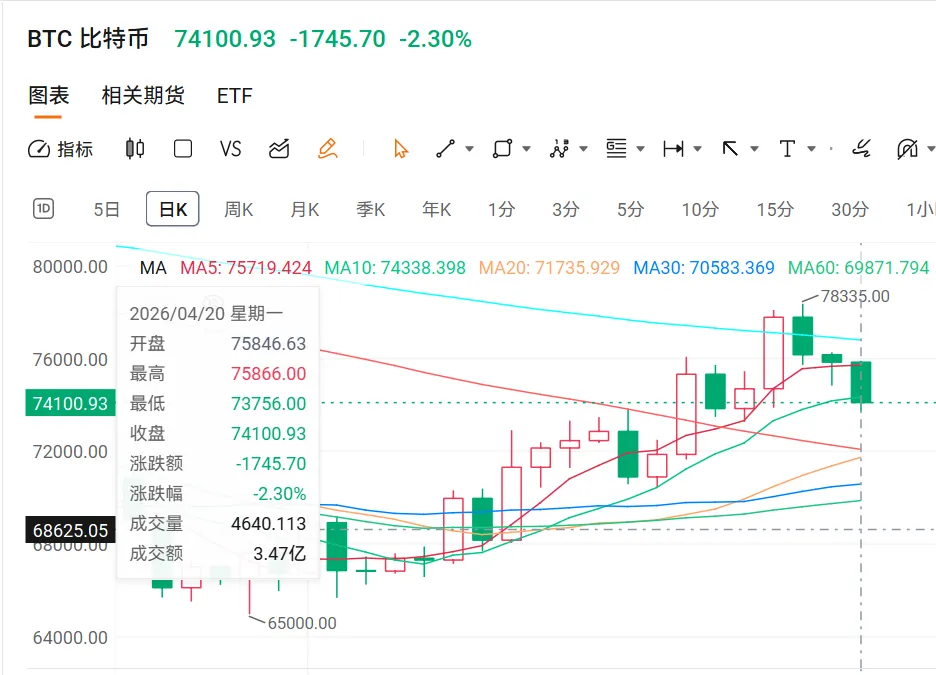Click the MA20: 71735.929 legend value

[x=549, y=268]
